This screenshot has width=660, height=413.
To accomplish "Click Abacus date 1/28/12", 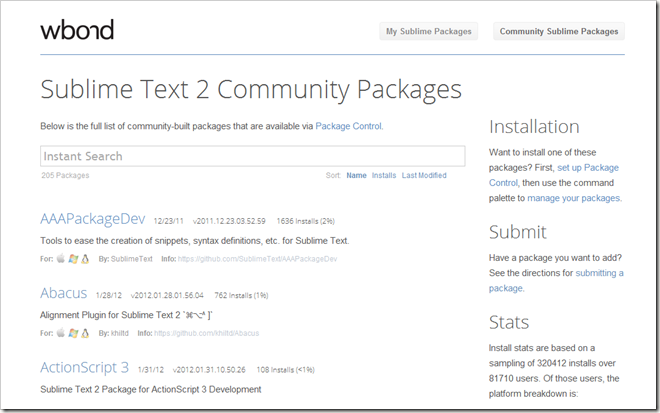I will pyautogui.click(x=109, y=296).
